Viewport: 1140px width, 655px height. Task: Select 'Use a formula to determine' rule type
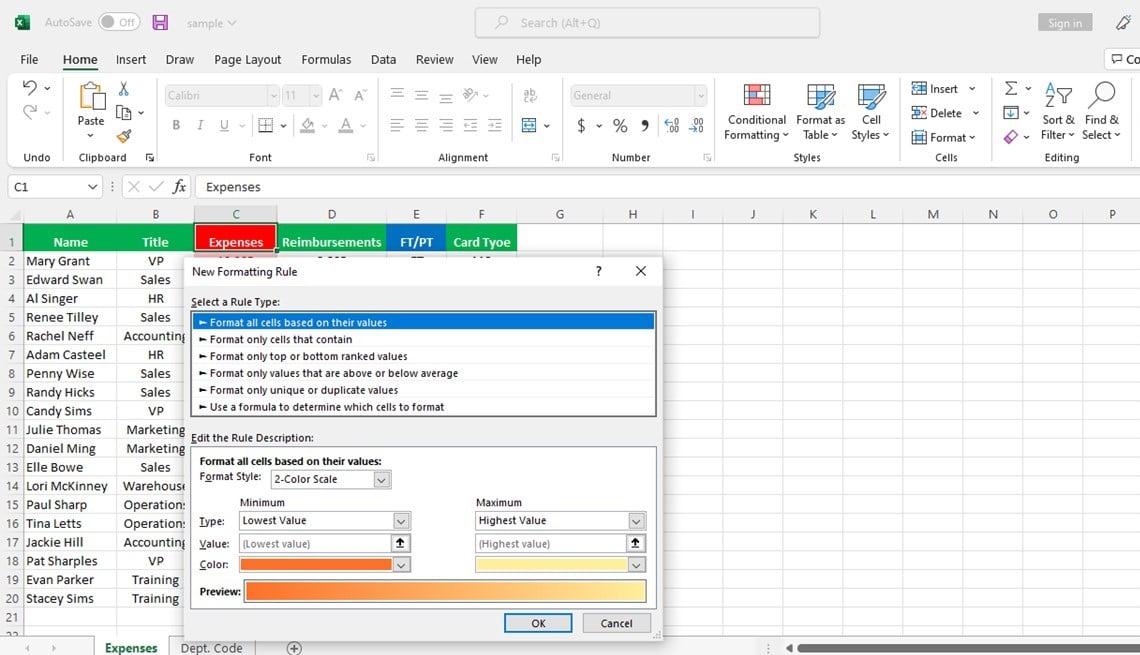(424, 407)
